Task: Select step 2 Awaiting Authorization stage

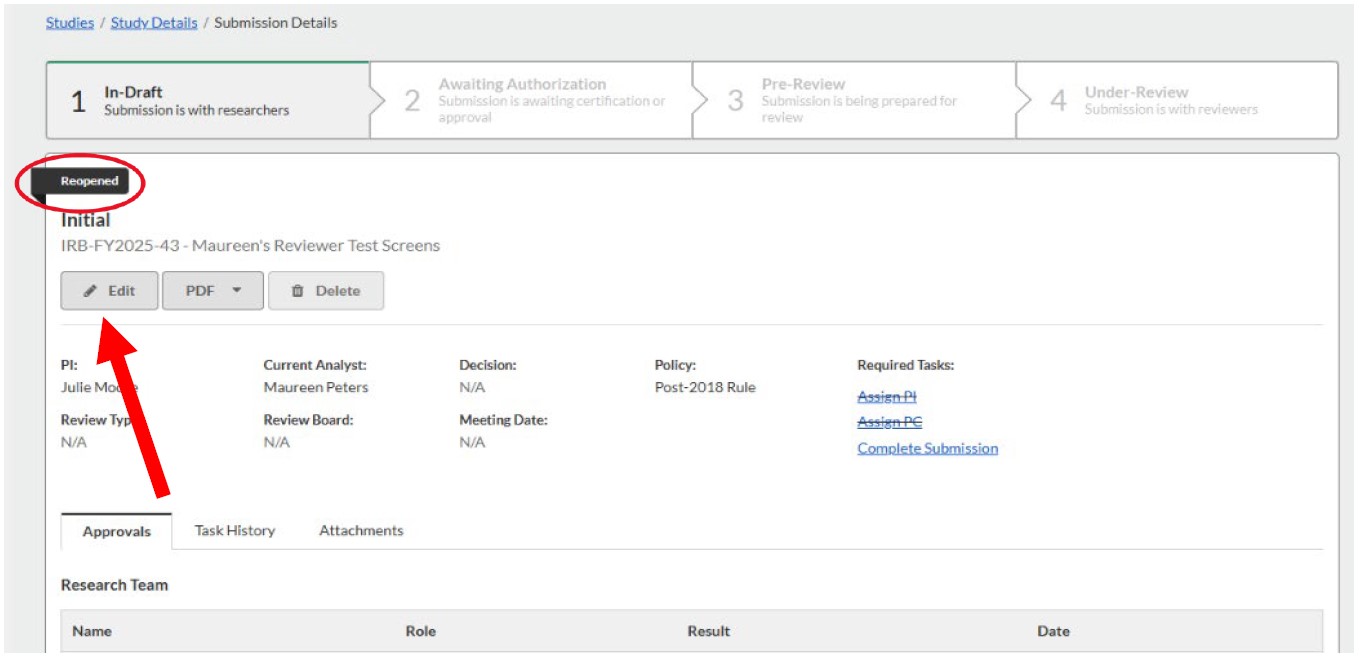Action: 531,101
